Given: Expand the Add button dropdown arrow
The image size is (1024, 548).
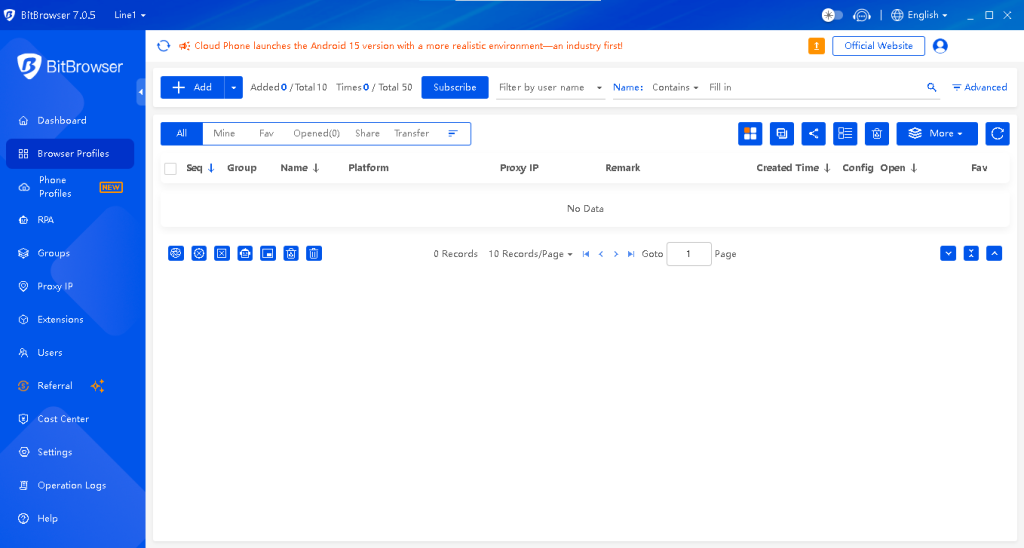Looking at the screenshot, I should click(233, 88).
